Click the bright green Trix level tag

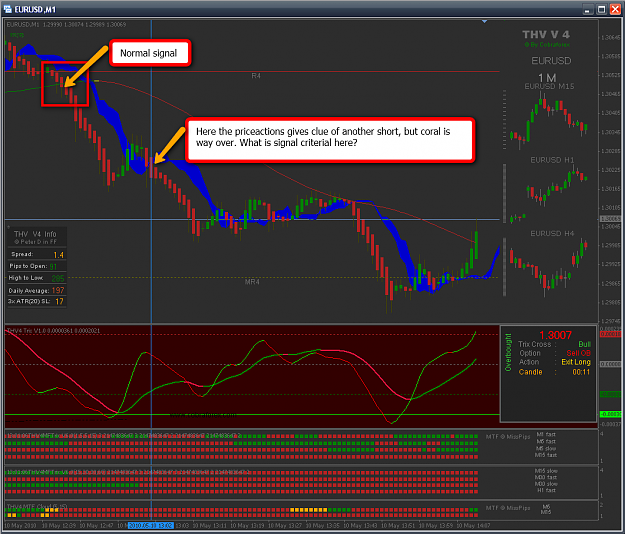pos(610,414)
